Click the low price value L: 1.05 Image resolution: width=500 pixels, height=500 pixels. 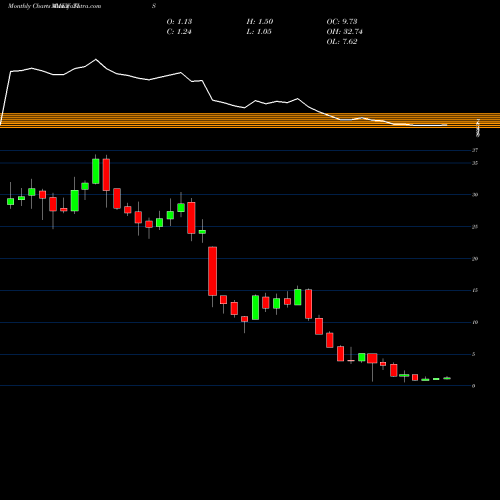pos(259,32)
